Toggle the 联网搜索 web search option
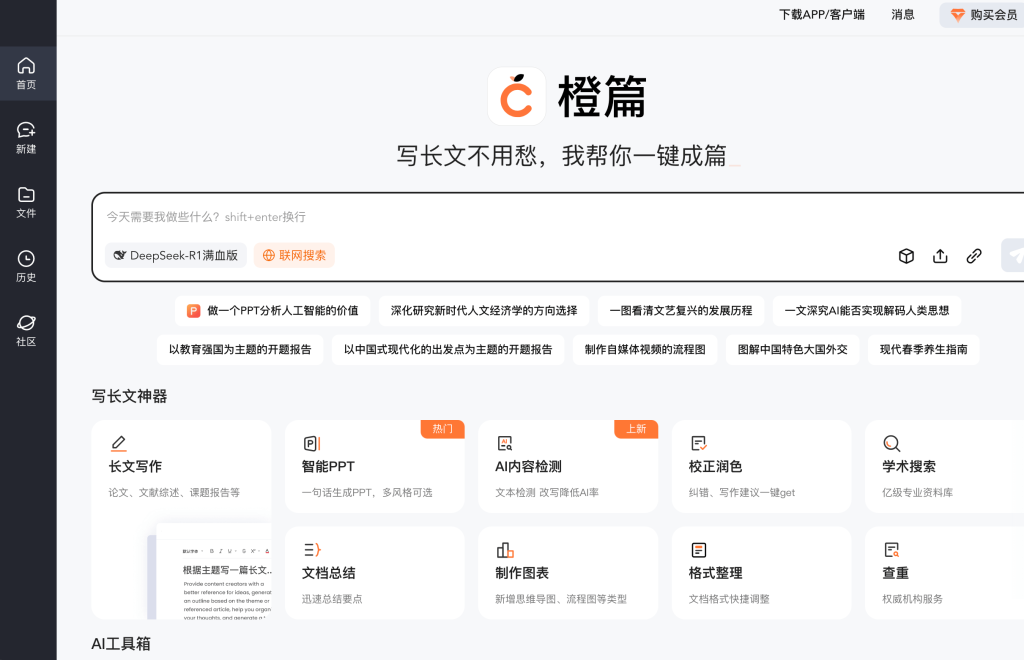This screenshot has height=660, width=1024. [x=295, y=255]
